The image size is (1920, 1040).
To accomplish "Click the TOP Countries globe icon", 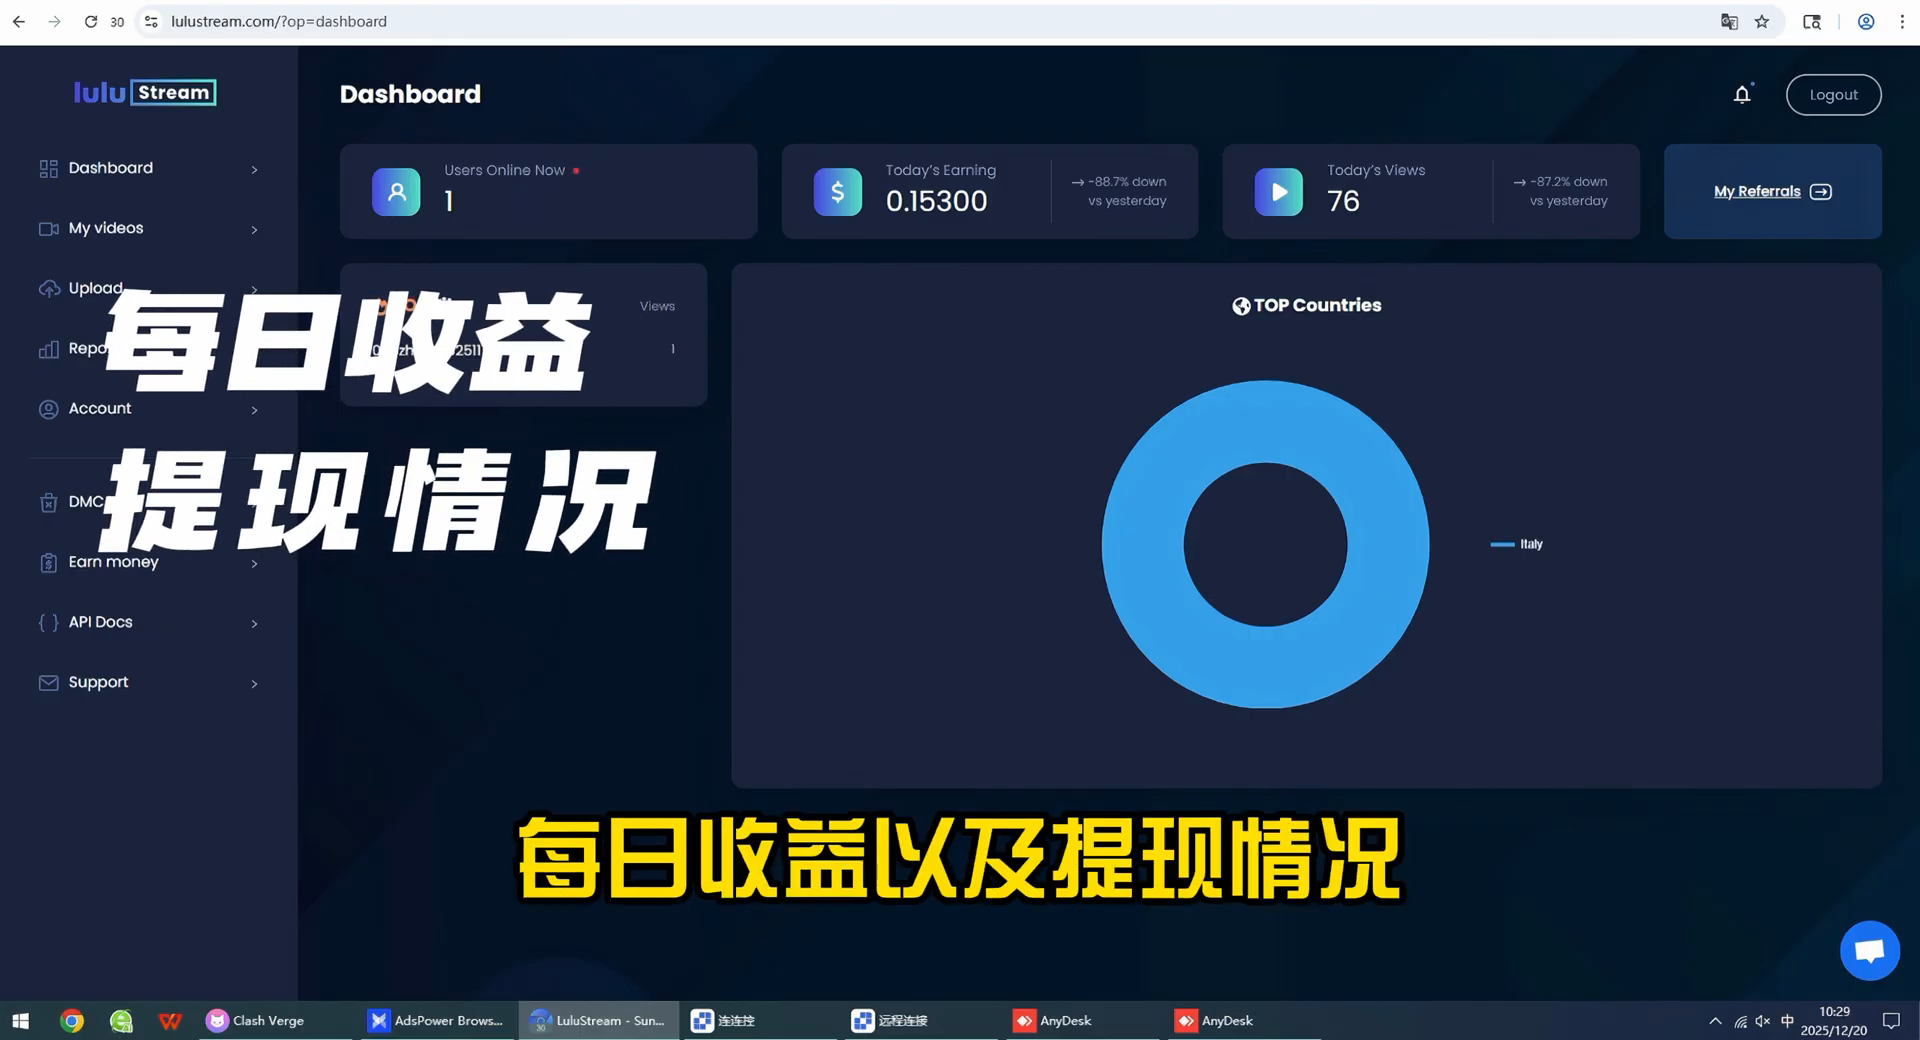I will point(1241,306).
